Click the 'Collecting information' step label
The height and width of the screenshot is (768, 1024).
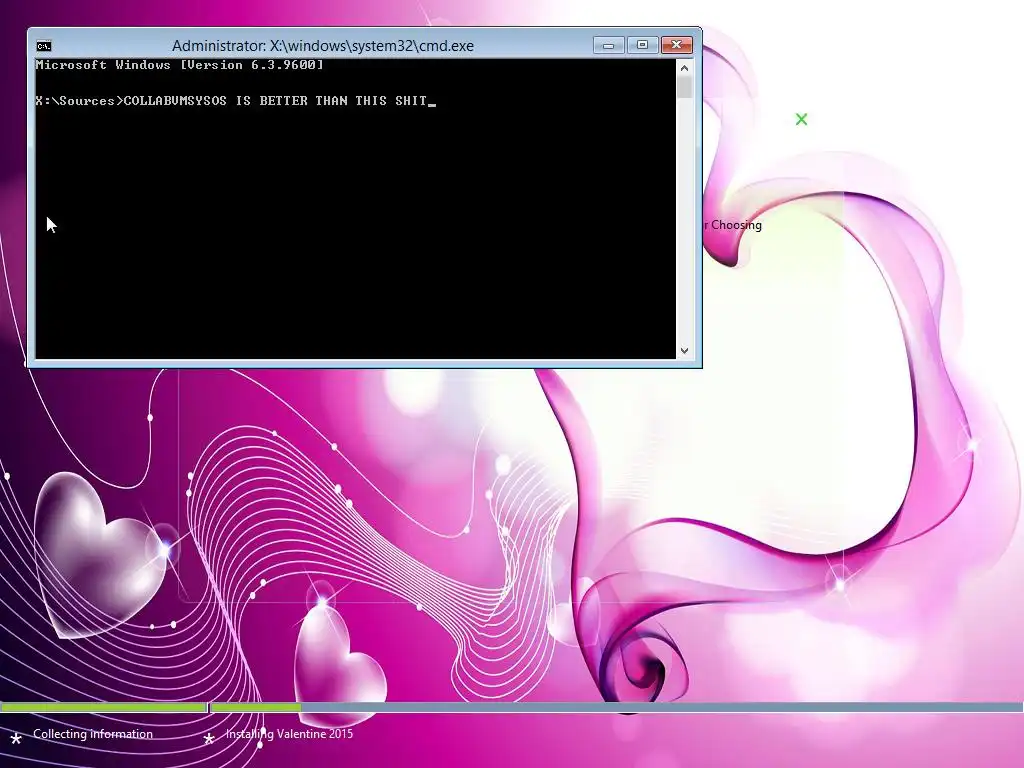[x=93, y=734]
